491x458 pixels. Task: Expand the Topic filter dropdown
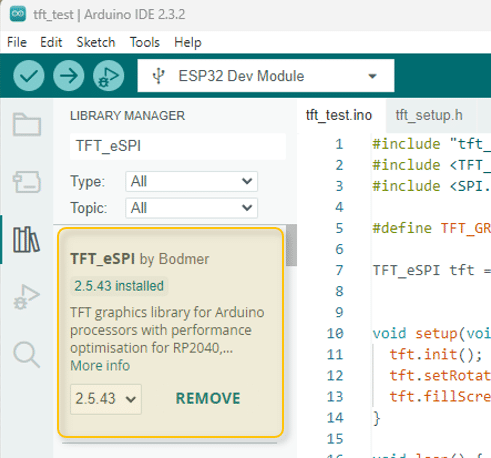[x=191, y=208]
